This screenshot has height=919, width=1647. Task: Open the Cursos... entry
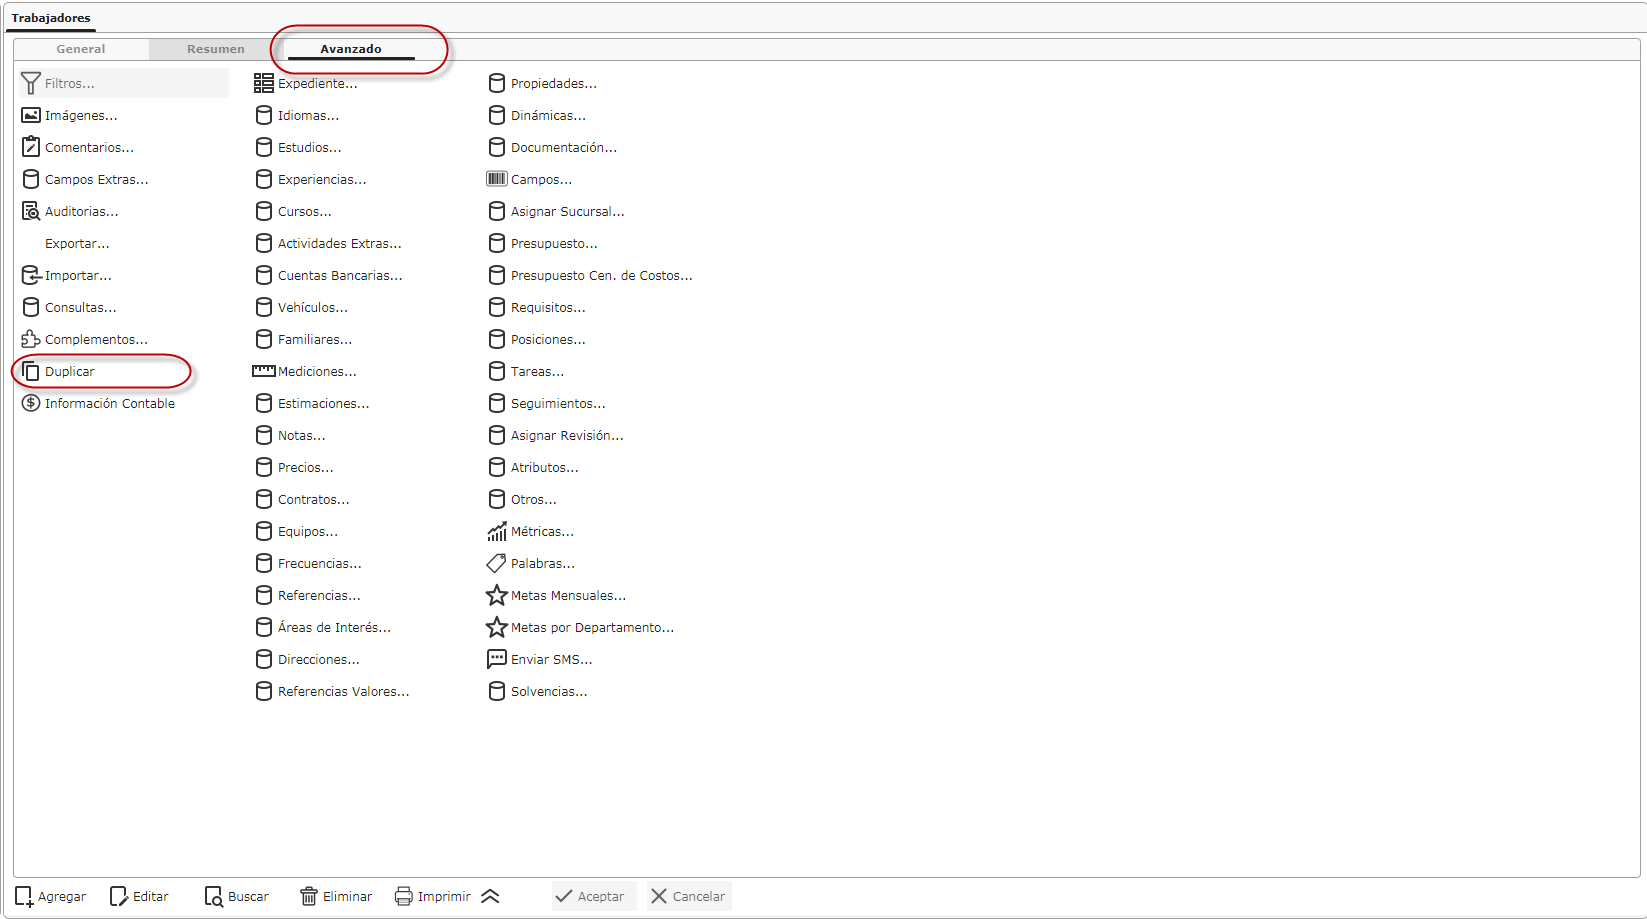[304, 211]
